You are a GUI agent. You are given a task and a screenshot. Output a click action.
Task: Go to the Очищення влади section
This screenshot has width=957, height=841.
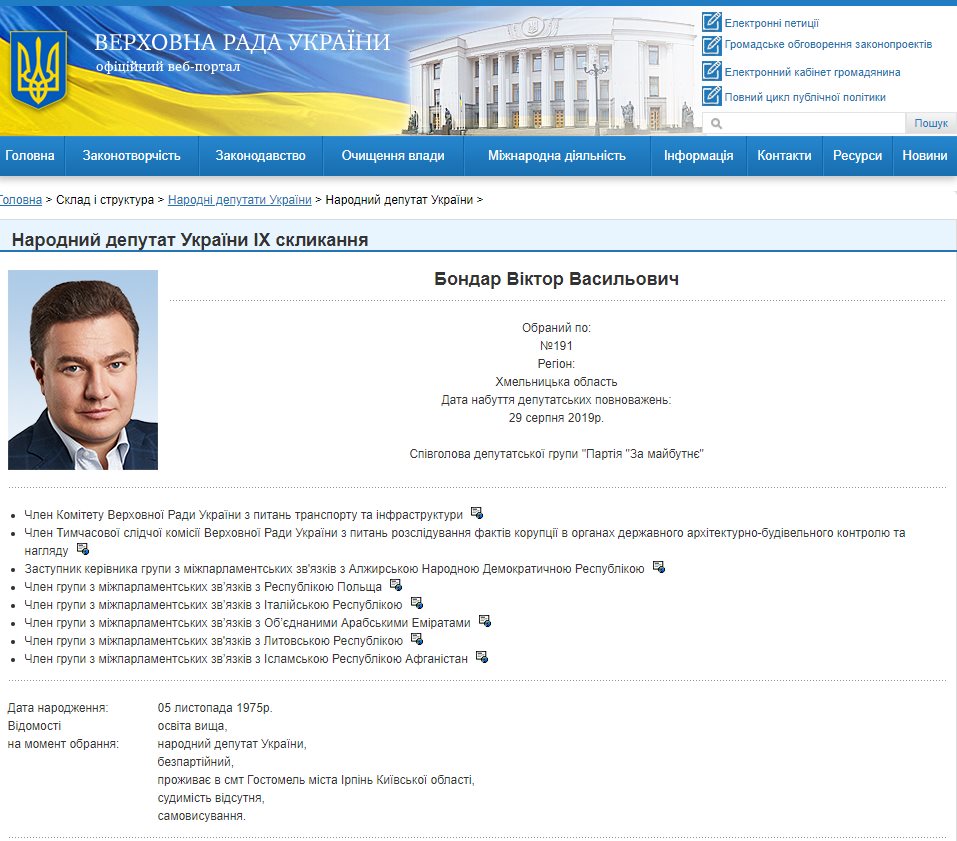393,156
